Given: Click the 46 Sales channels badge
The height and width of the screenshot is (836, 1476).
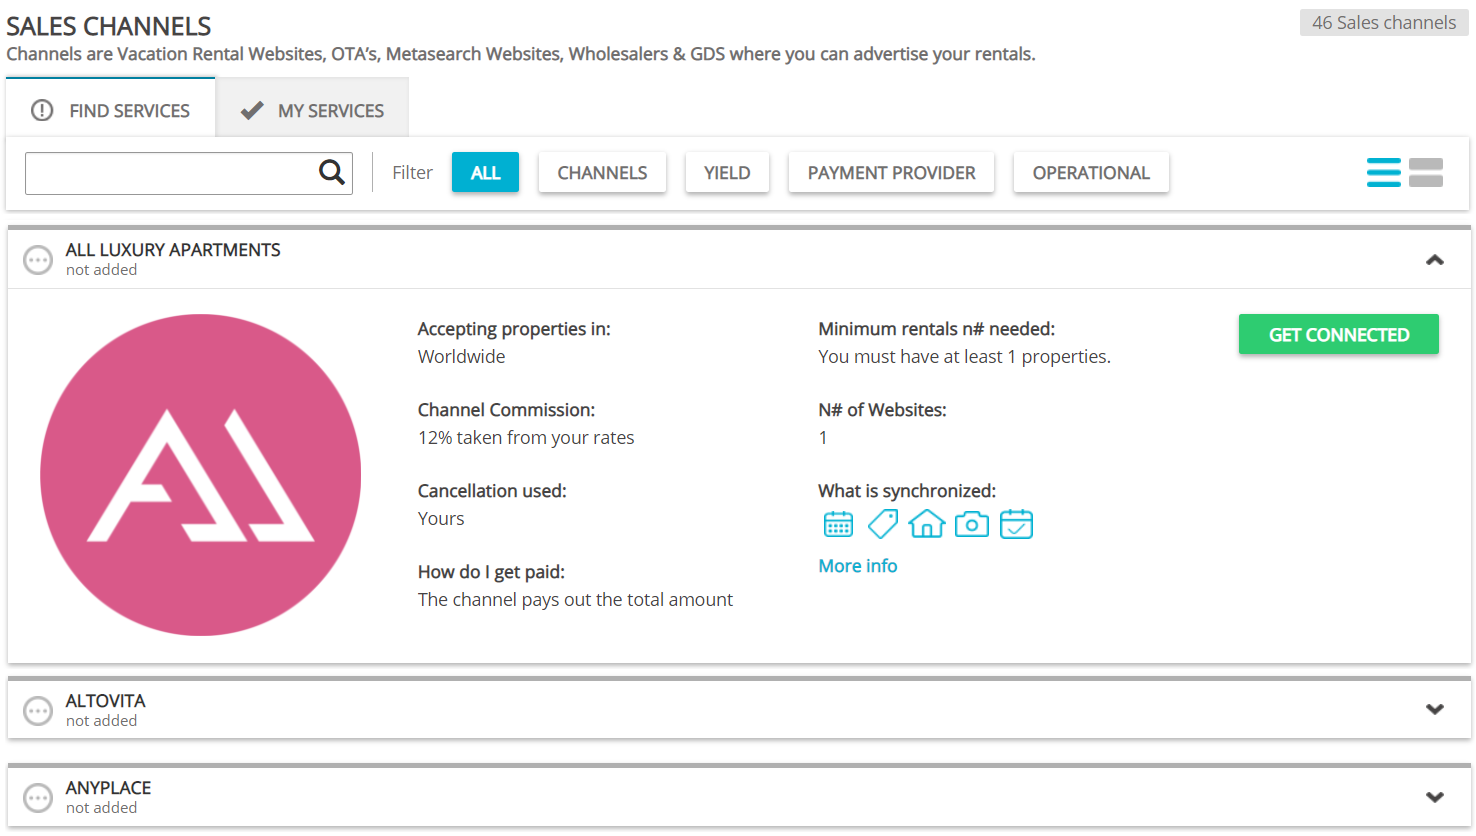Looking at the screenshot, I should (1384, 23).
